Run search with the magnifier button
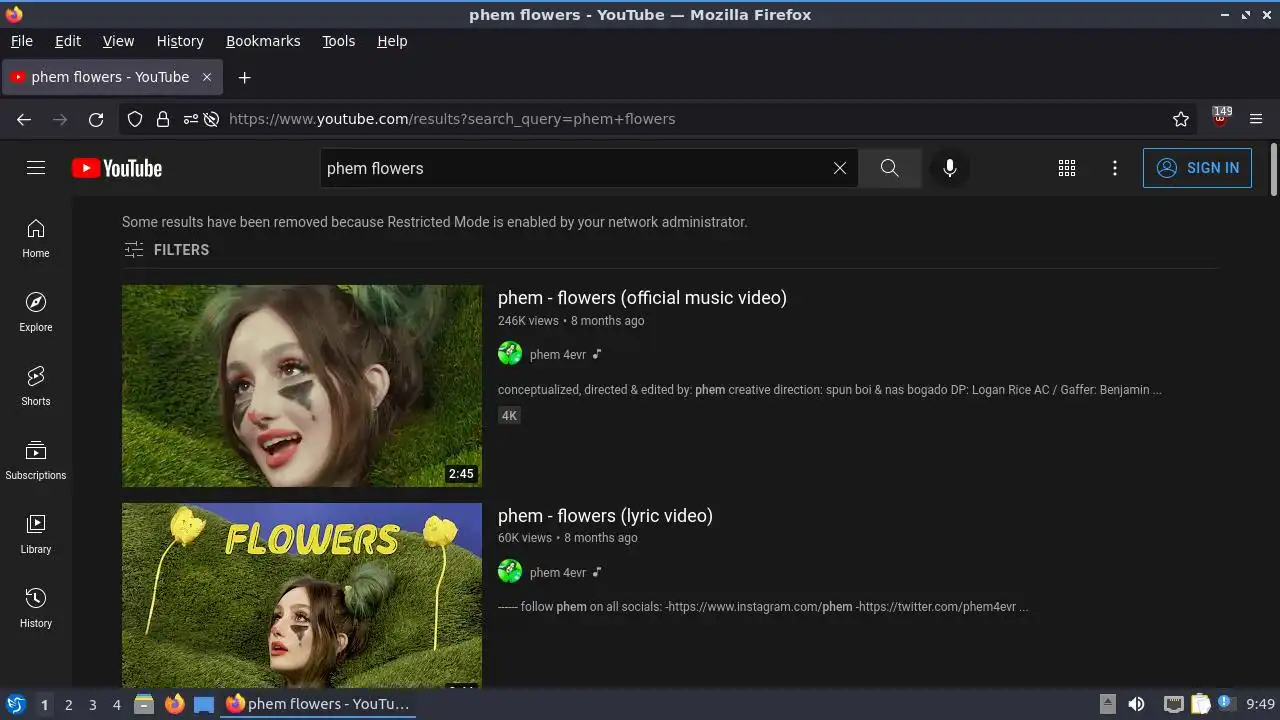1280x720 pixels. (x=889, y=168)
